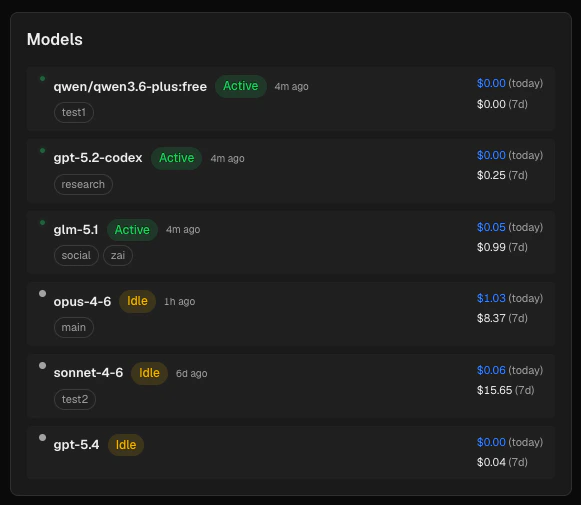The image size is (581, 505).
Task: Click the 4m ago timestamp for qwen/qwen3.6-plus:free
Action: pyautogui.click(x=291, y=87)
